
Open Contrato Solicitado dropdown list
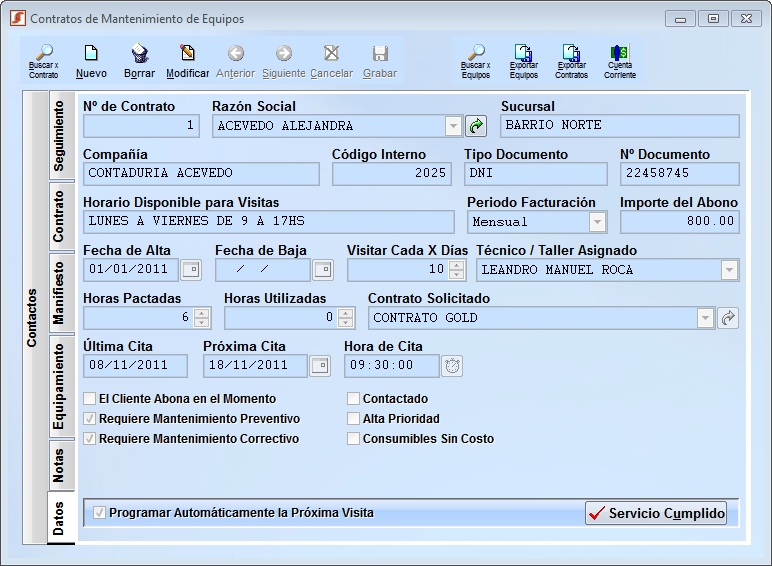[x=705, y=318]
